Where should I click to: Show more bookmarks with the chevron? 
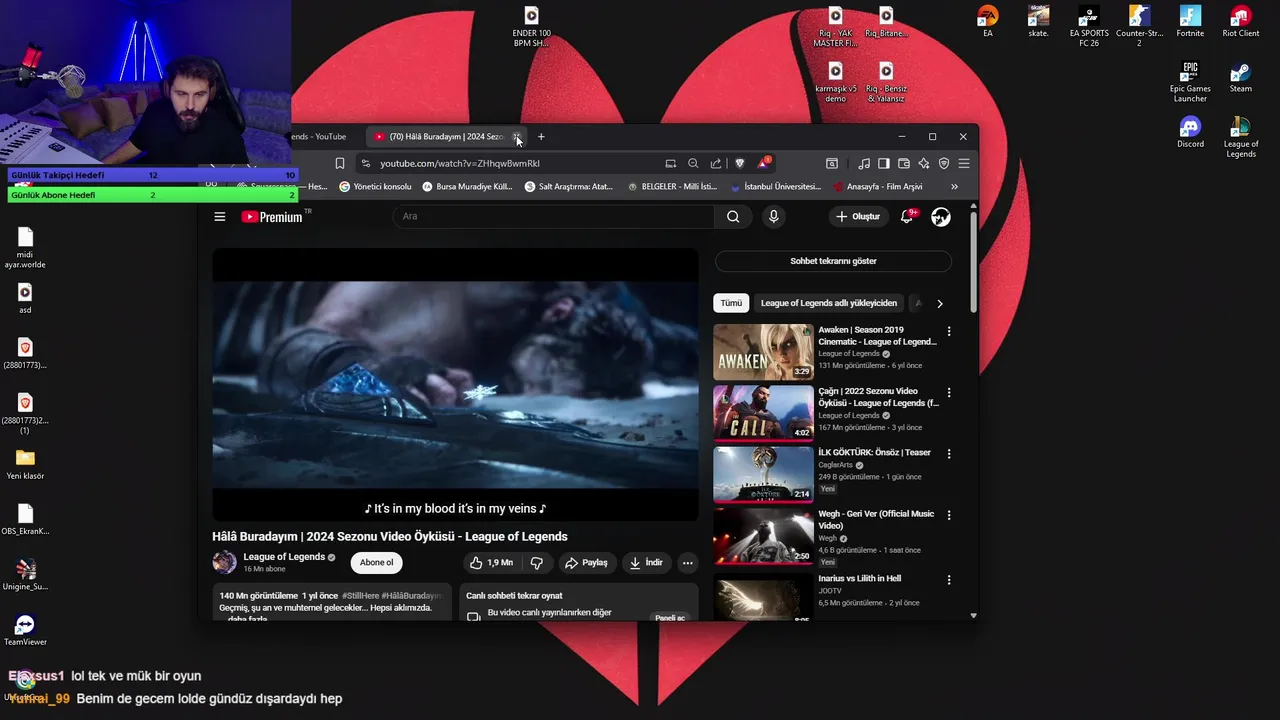point(954,187)
